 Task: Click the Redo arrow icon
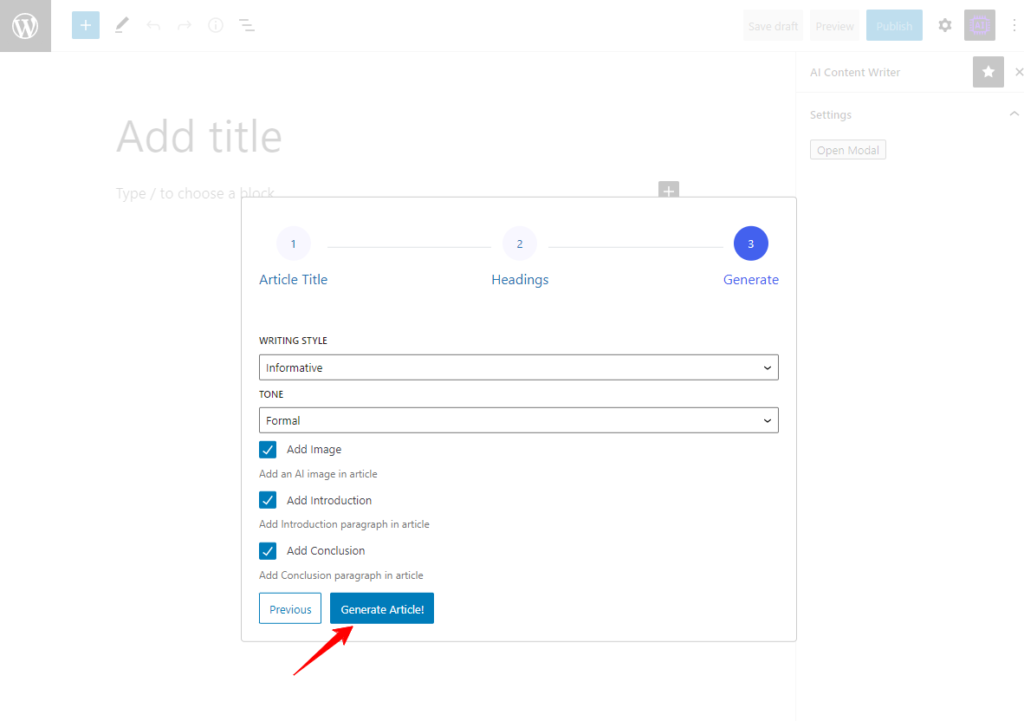click(184, 26)
